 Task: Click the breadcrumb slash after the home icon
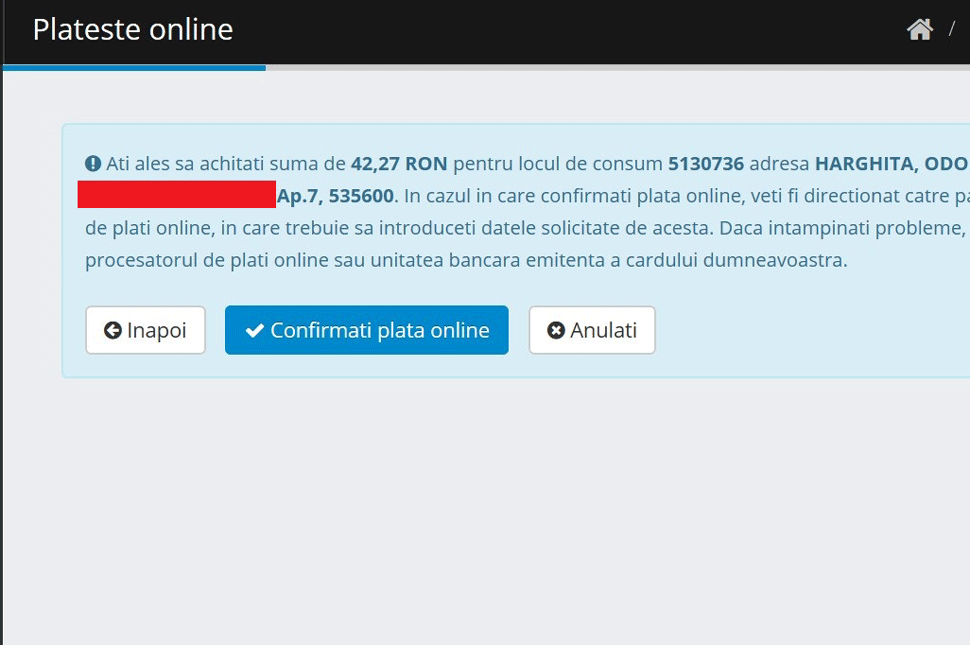click(951, 30)
